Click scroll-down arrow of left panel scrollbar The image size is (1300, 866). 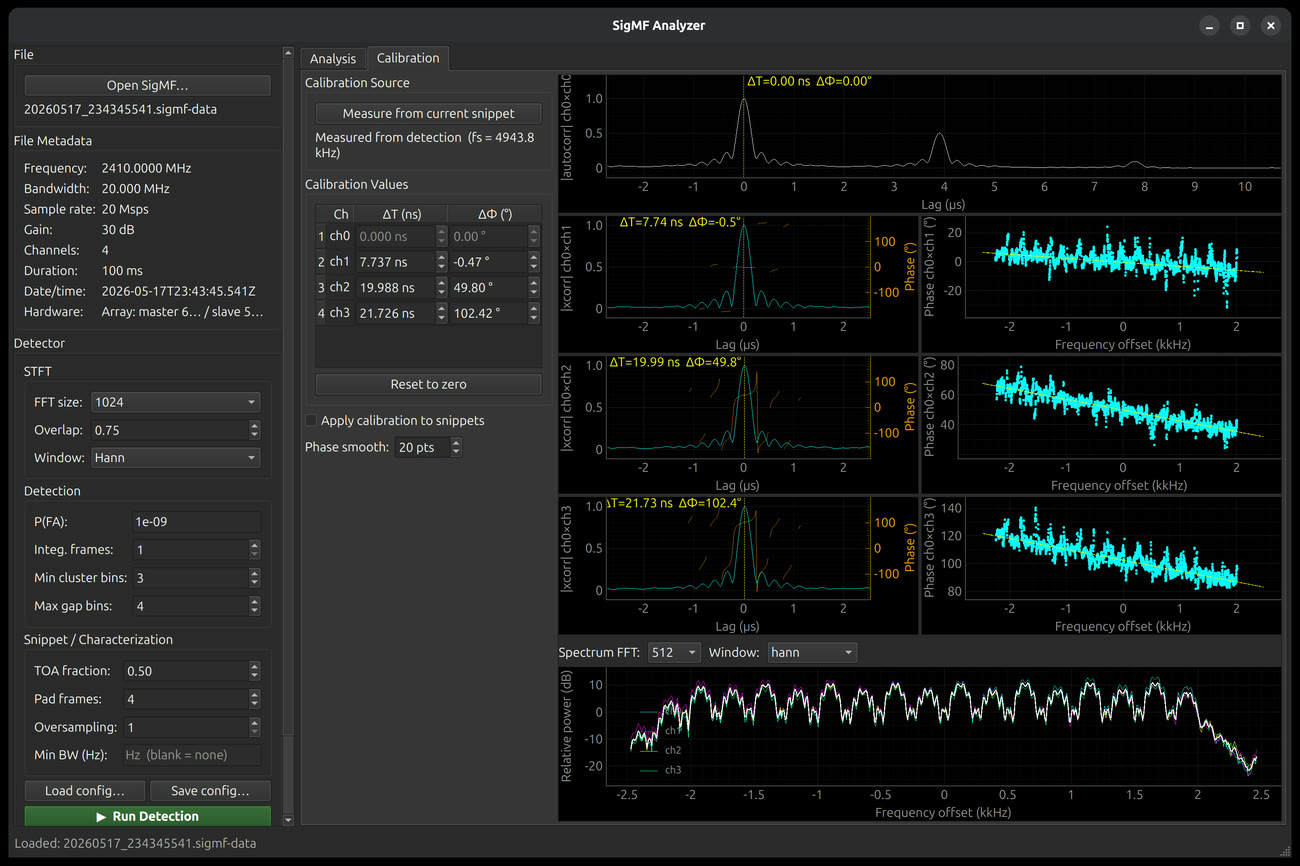[289, 820]
